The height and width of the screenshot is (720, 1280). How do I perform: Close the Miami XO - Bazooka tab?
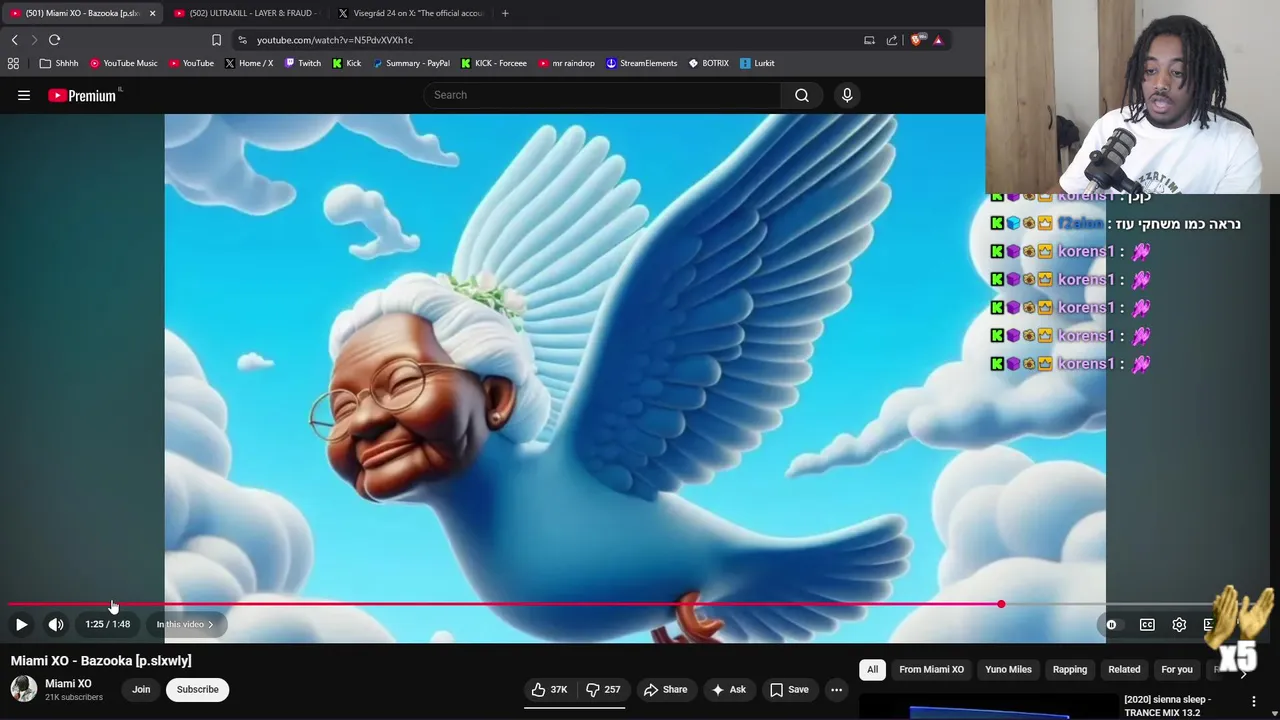152,13
